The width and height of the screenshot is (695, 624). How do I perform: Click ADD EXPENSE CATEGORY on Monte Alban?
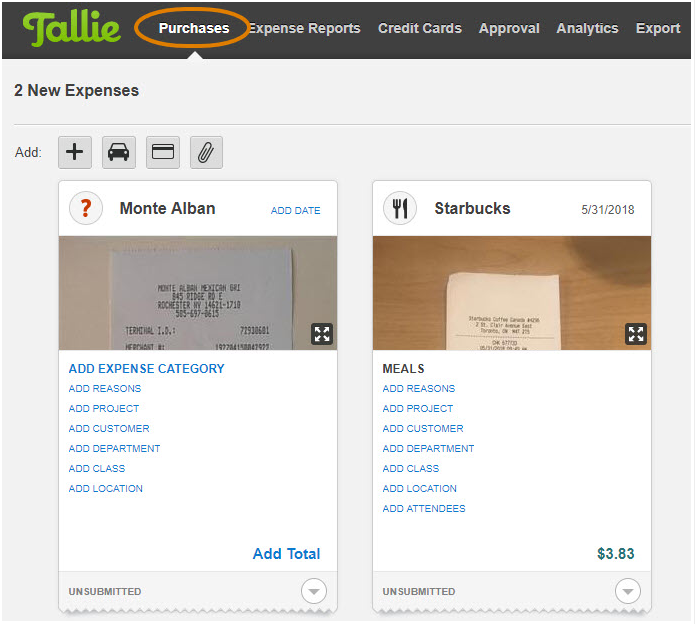tap(146, 369)
